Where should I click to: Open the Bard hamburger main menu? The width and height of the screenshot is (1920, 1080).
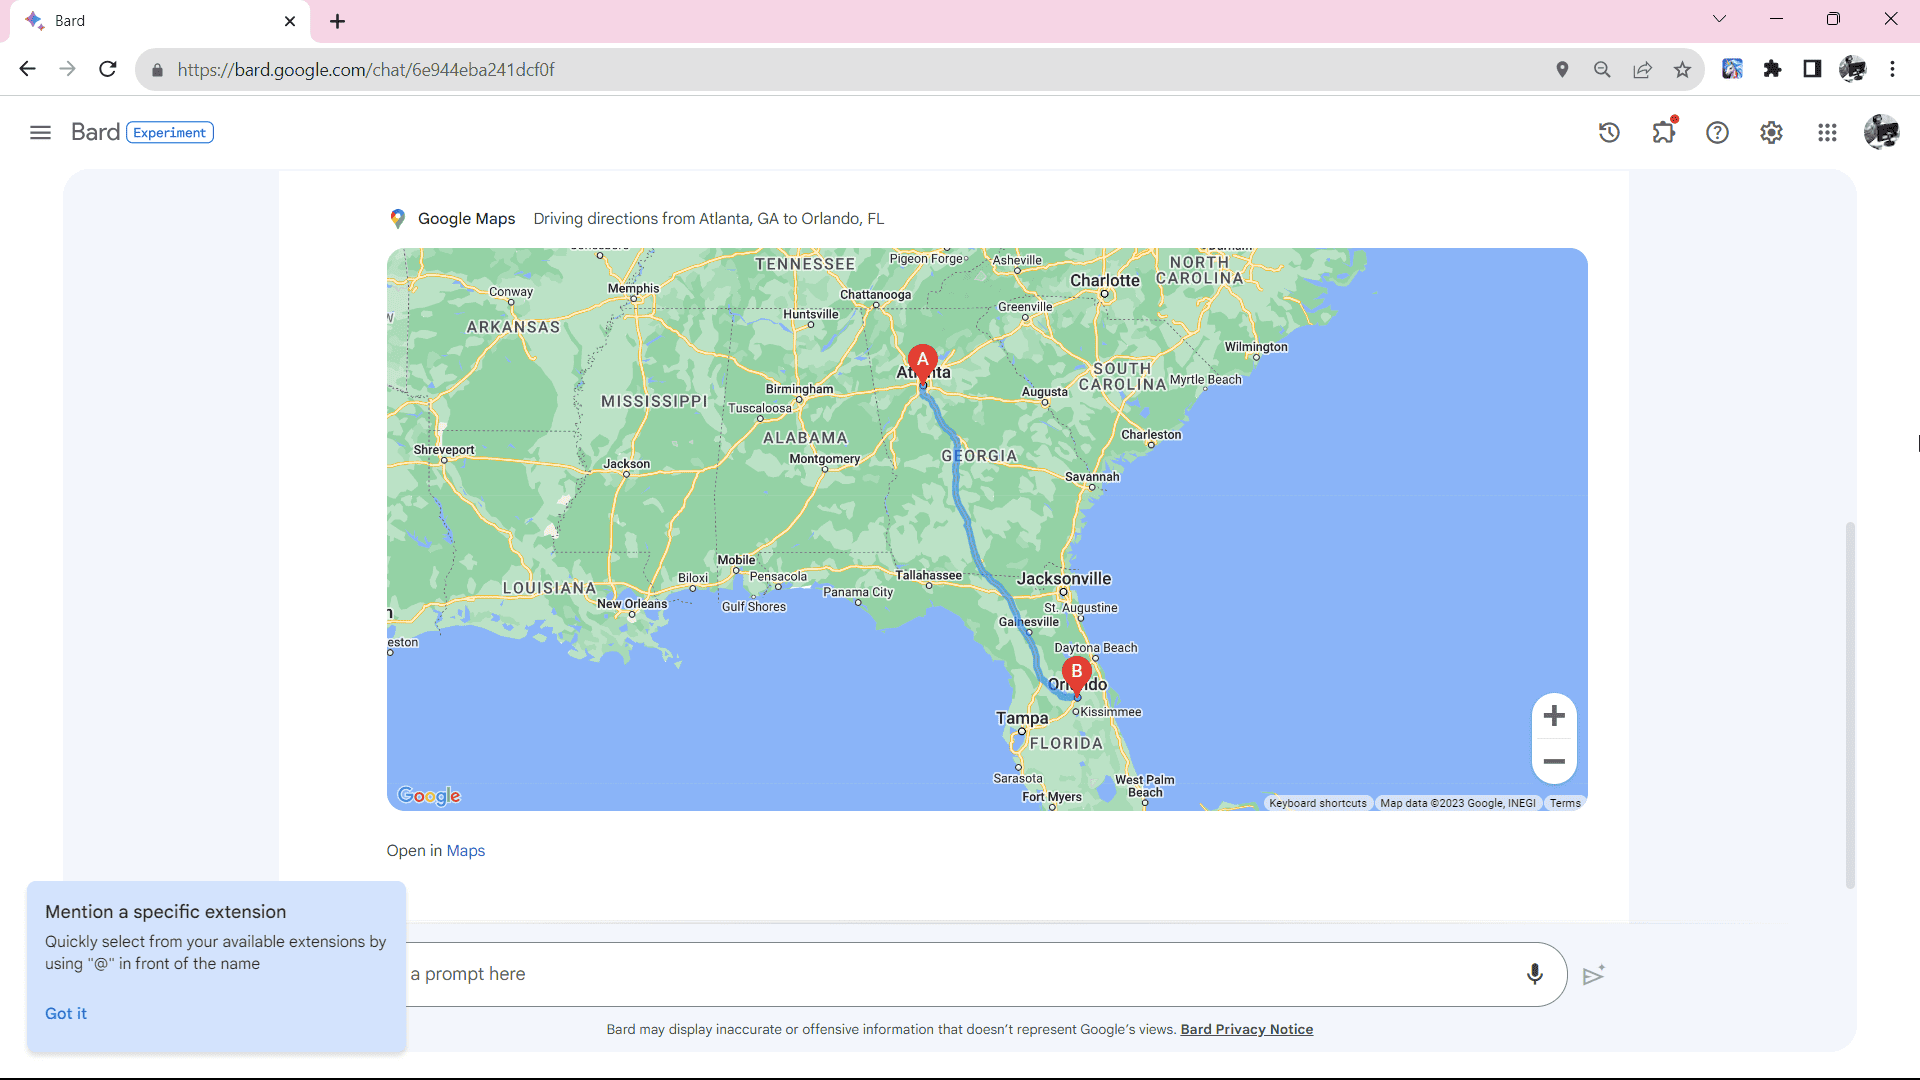coord(40,132)
